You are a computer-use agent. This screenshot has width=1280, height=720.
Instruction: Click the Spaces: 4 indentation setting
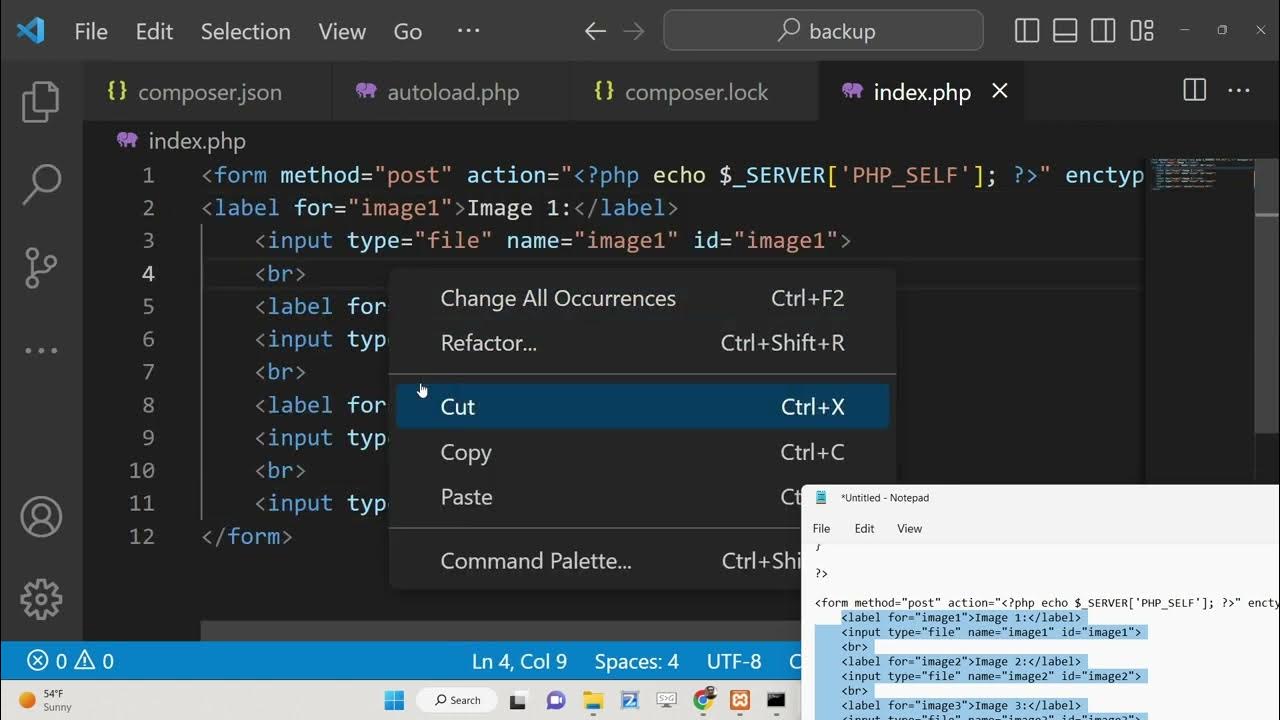click(x=636, y=661)
